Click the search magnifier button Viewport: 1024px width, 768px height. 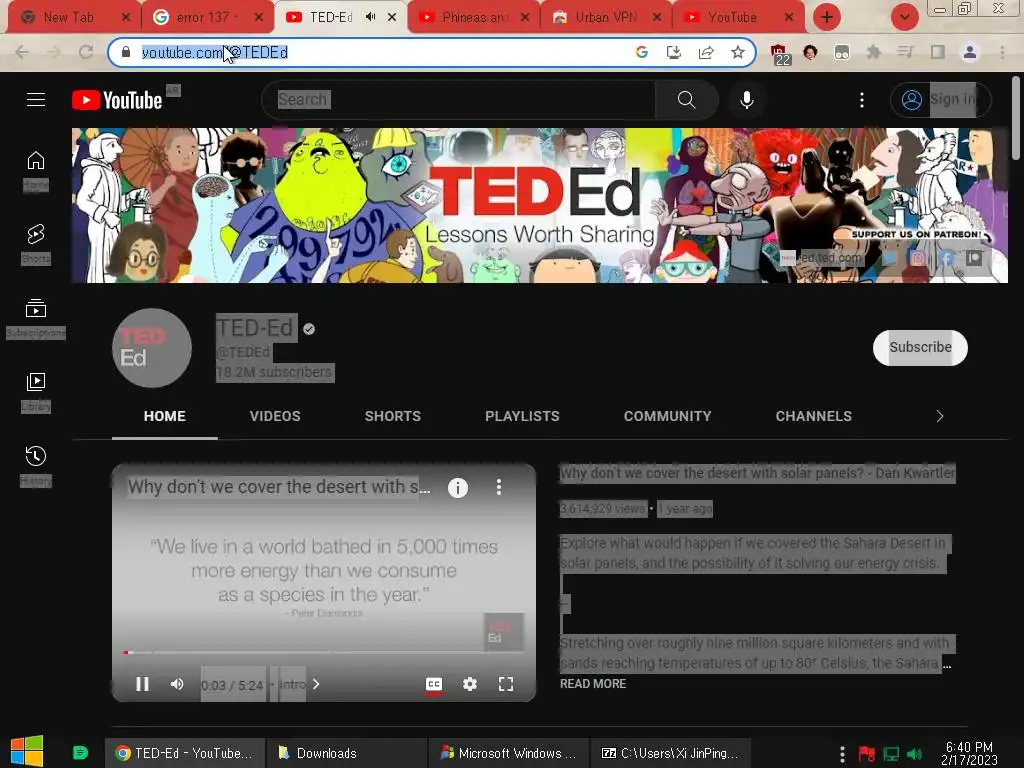click(x=686, y=99)
